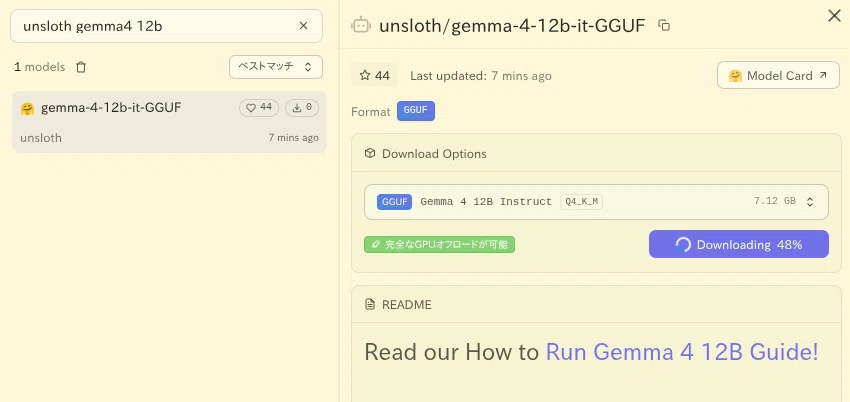Open the Model Card link
The height and width of the screenshot is (402, 850).
tap(778, 75)
